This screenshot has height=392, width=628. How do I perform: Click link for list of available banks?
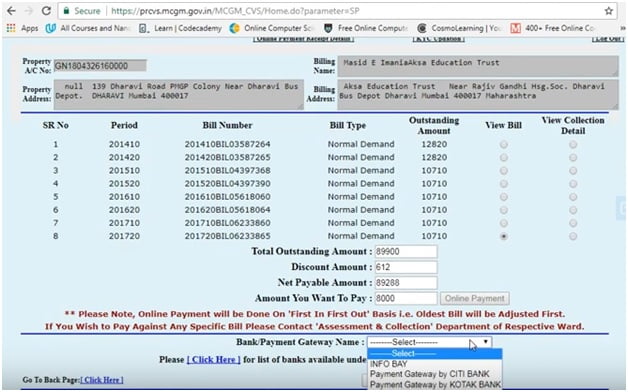click(x=213, y=360)
